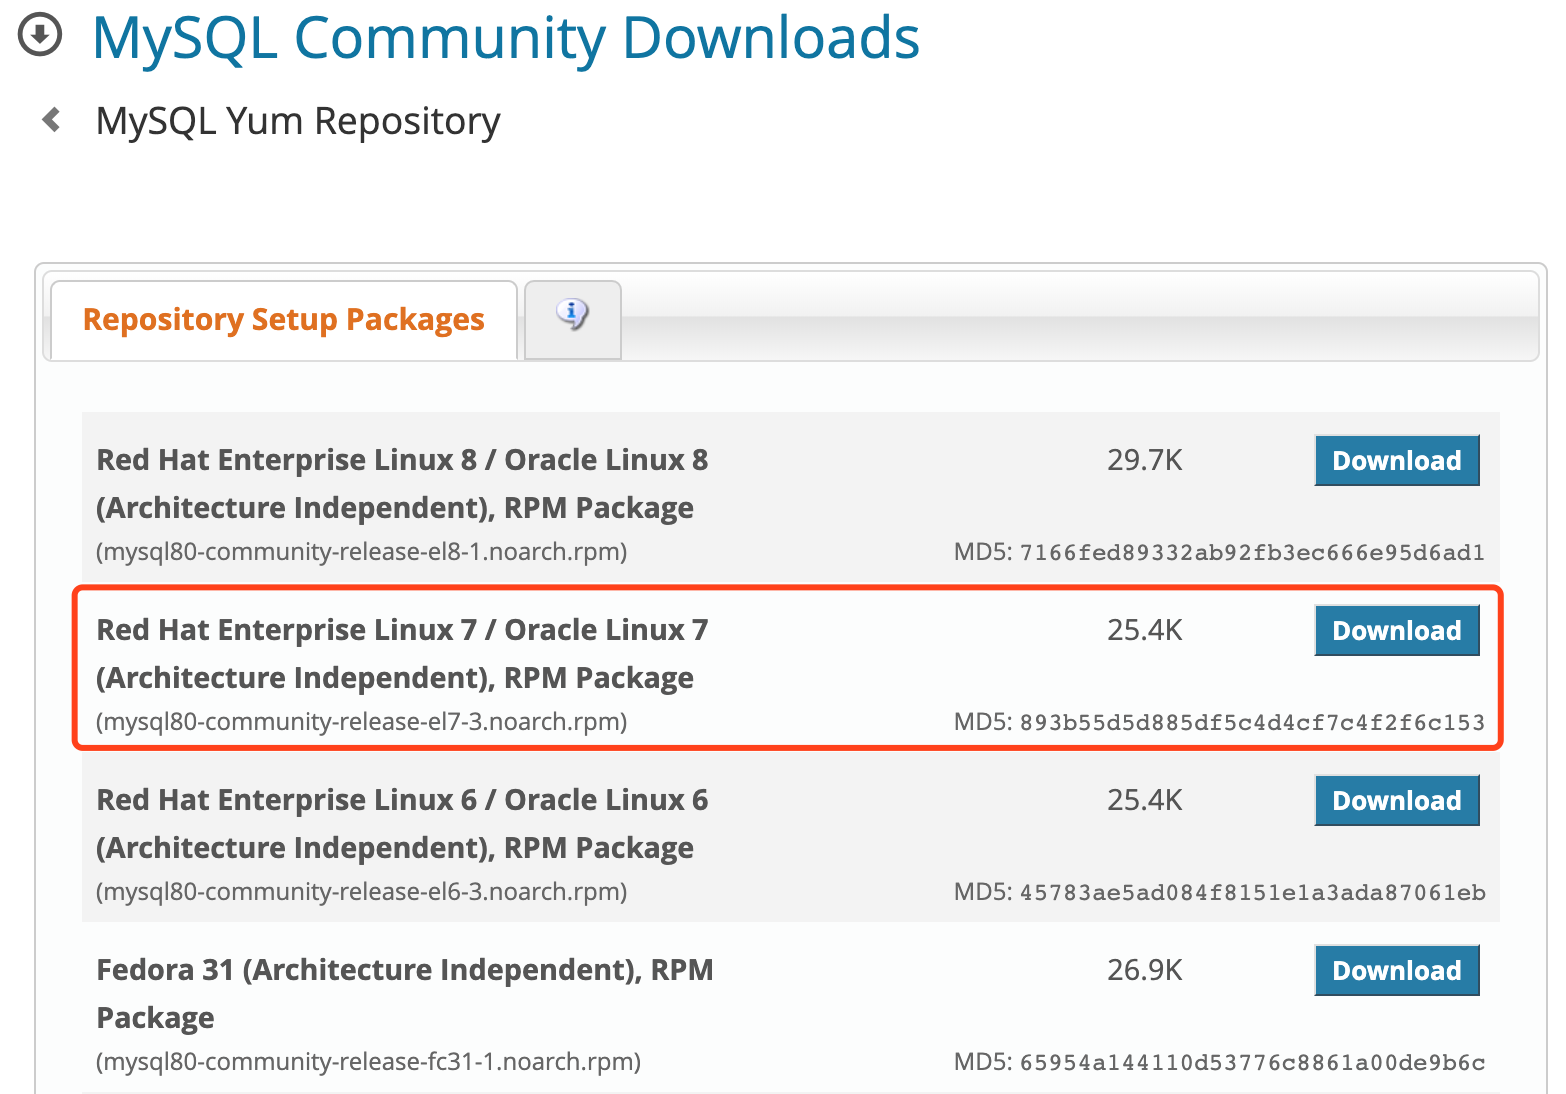Download the Red Hat Enterprise Linux 8 package
The height and width of the screenshot is (1094, 1566).
[x=1397, y=460]
